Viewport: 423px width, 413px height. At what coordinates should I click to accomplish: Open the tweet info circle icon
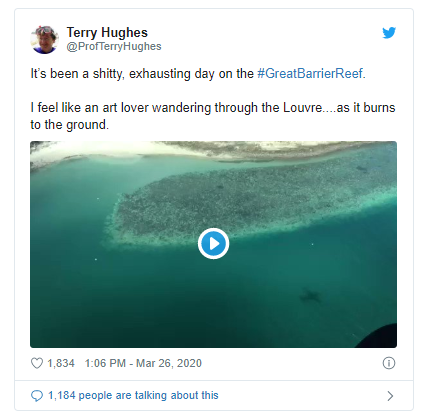(389, 363)
